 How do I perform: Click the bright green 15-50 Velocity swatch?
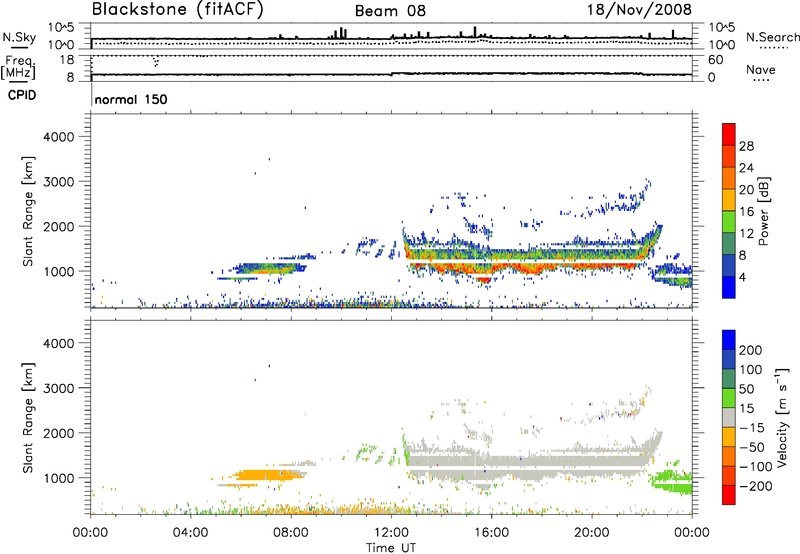pyautogui.click(x=729, y=398)
